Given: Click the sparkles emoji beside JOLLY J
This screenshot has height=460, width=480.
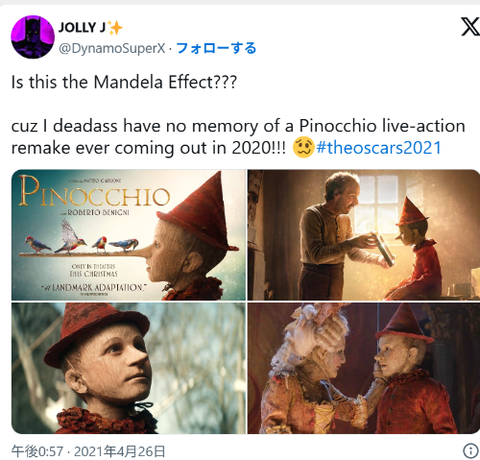Looking at the screenshot, I should 115,27.
